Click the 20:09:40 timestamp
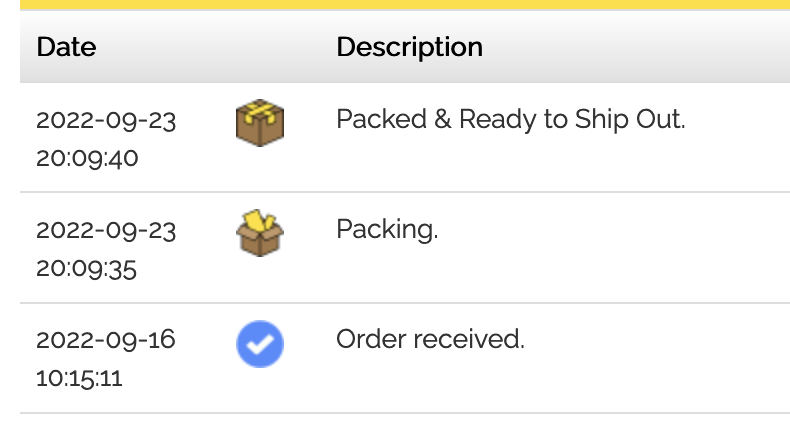This screenshot has height=428, width=790. (x=87, y=158)
